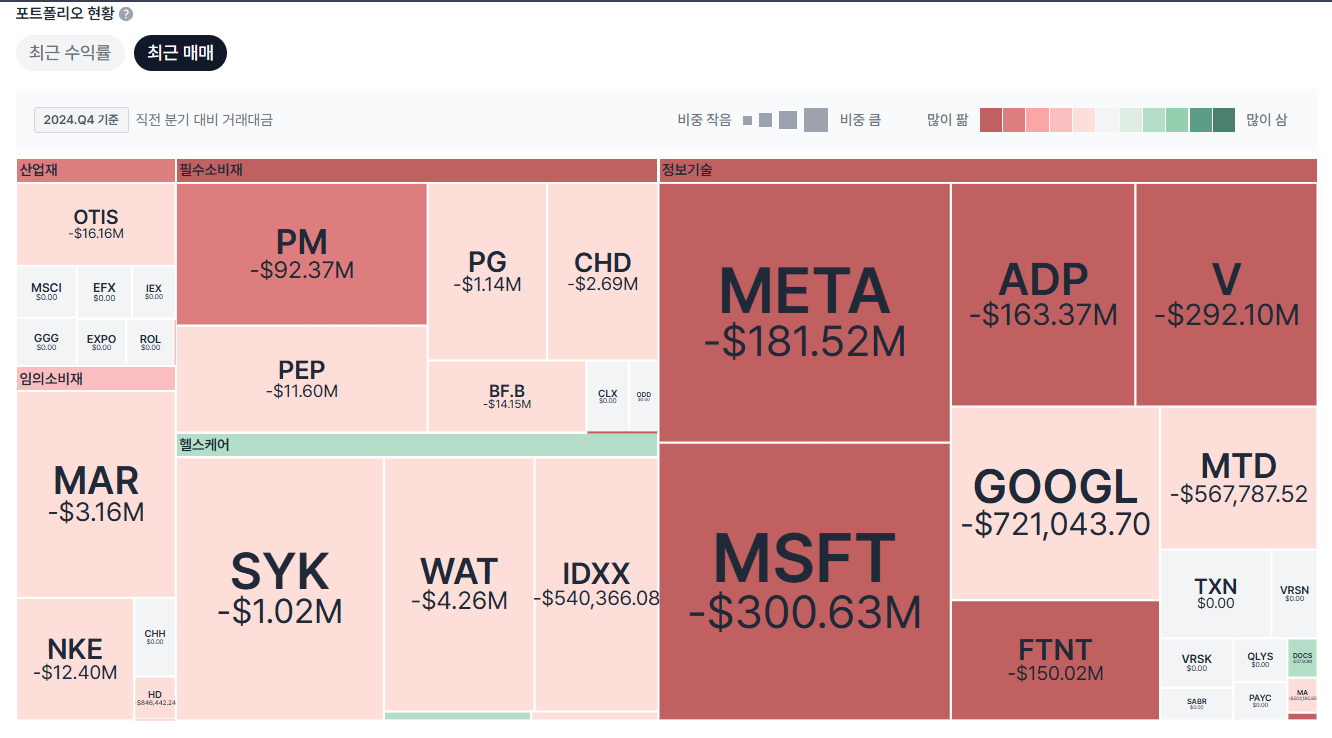Viewport: 1332px width, 738px height.
Task: Open the META treemap tile
Action: [x=805, y=313]
